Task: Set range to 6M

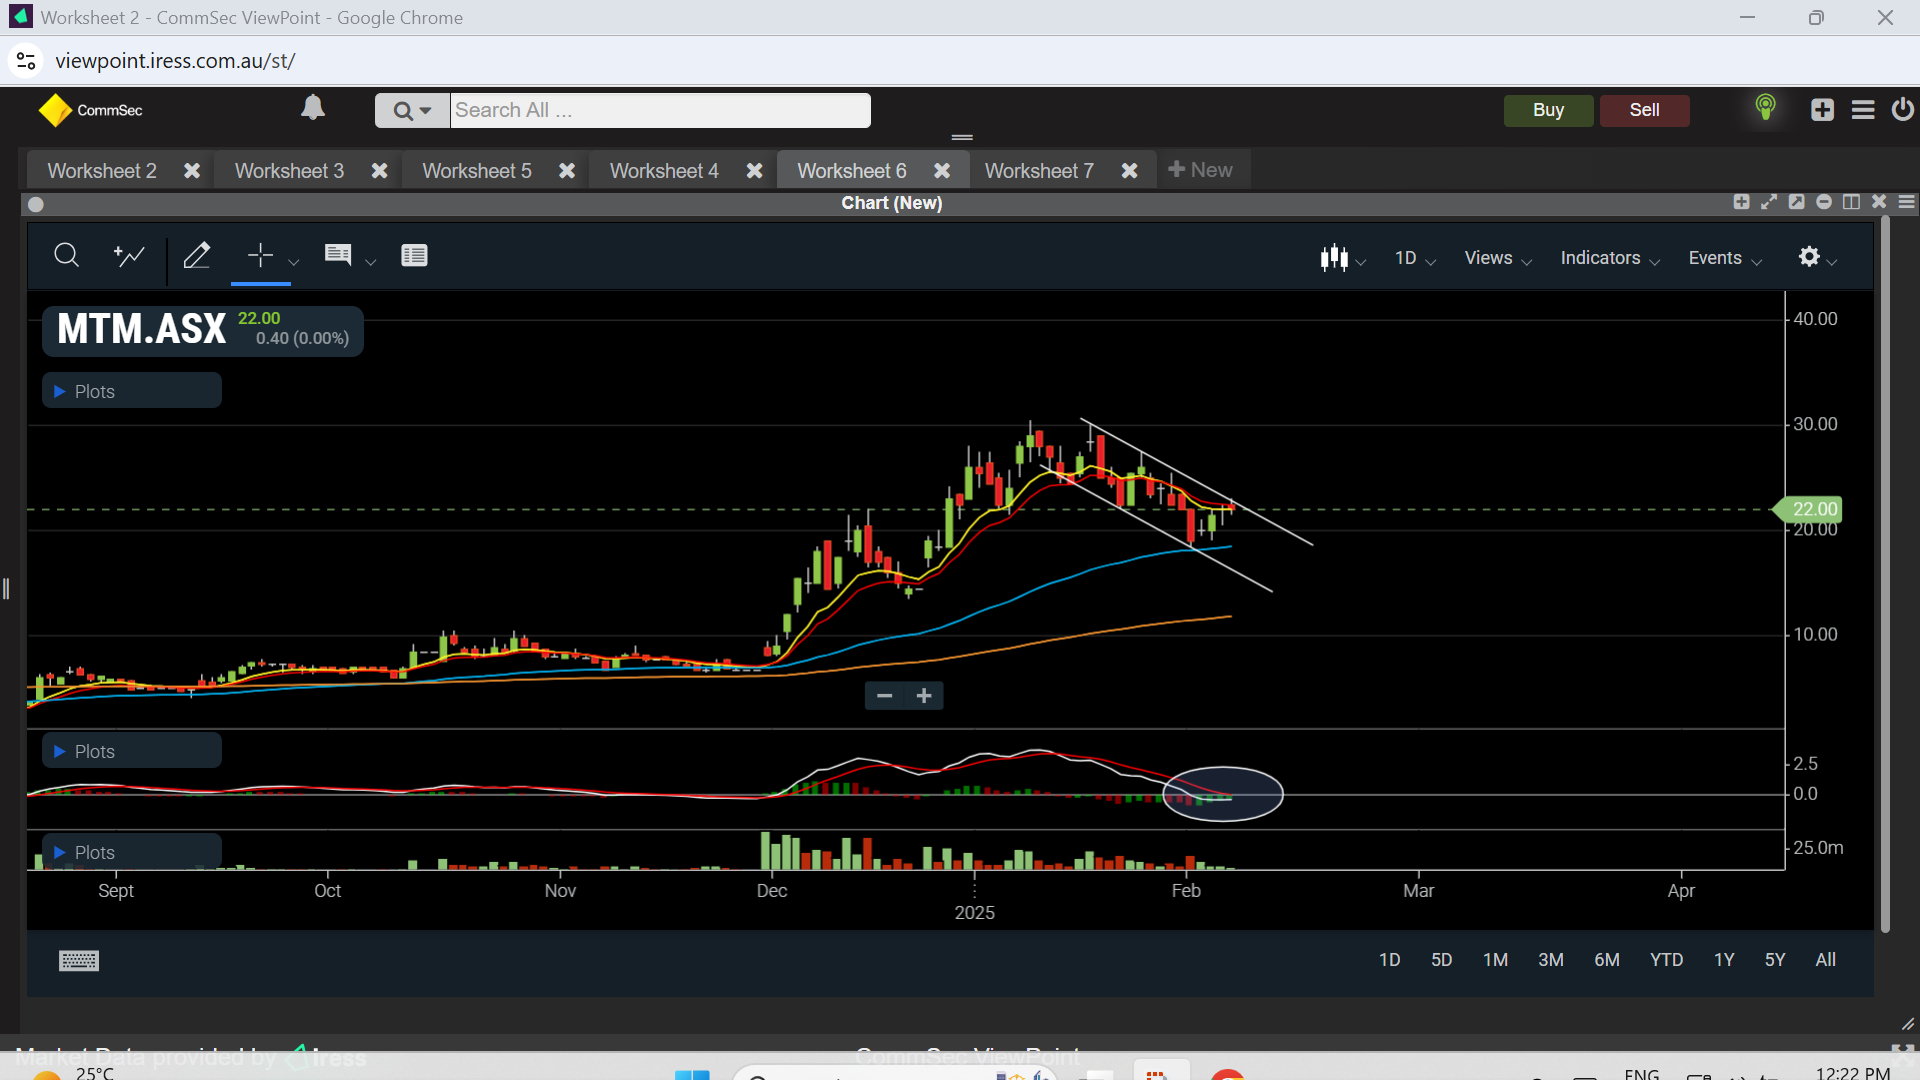Action: [1607, 960]
